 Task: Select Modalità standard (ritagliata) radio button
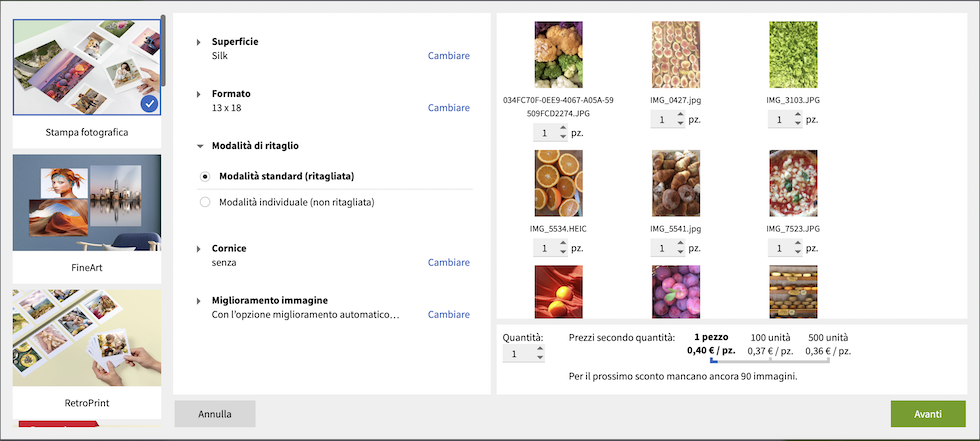pyautogui.click(x=205, y=176)
